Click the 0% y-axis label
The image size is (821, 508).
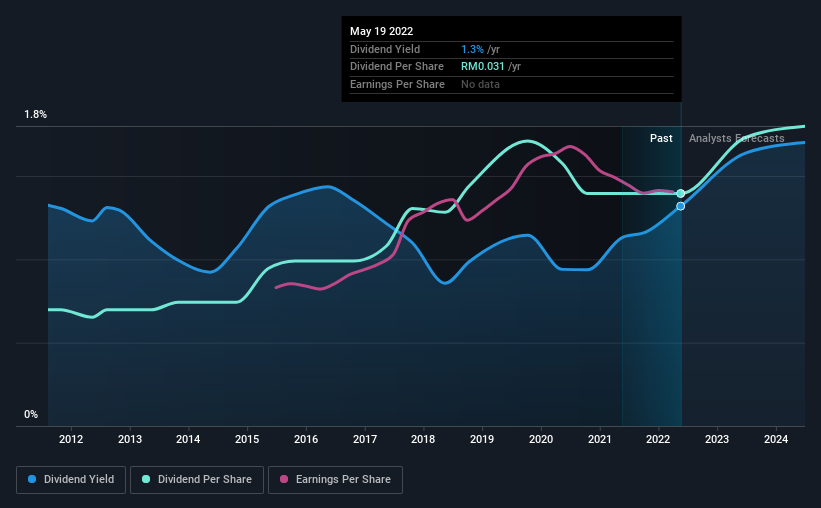point(31,414)
